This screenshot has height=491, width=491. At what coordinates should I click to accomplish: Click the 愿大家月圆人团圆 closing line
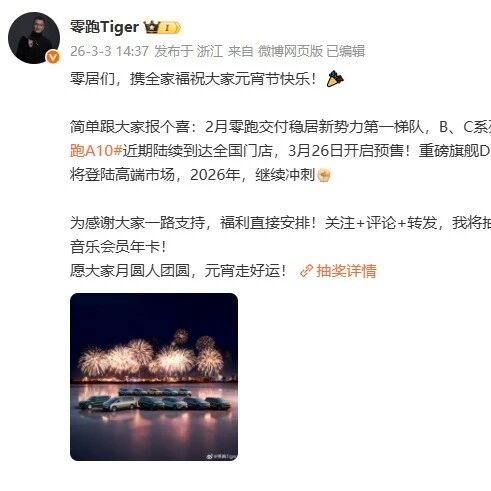coord(178,271)
